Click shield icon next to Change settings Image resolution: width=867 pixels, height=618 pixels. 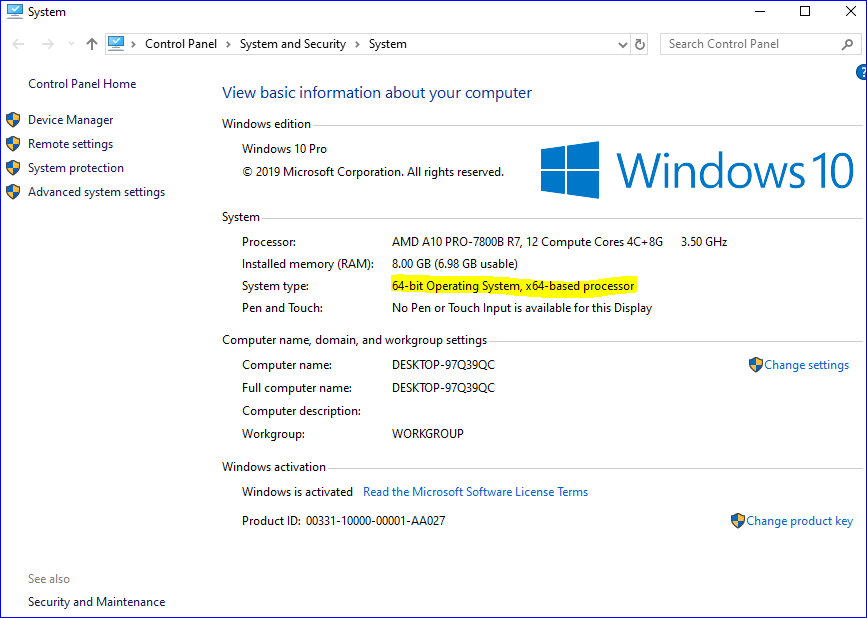point(755,365)
